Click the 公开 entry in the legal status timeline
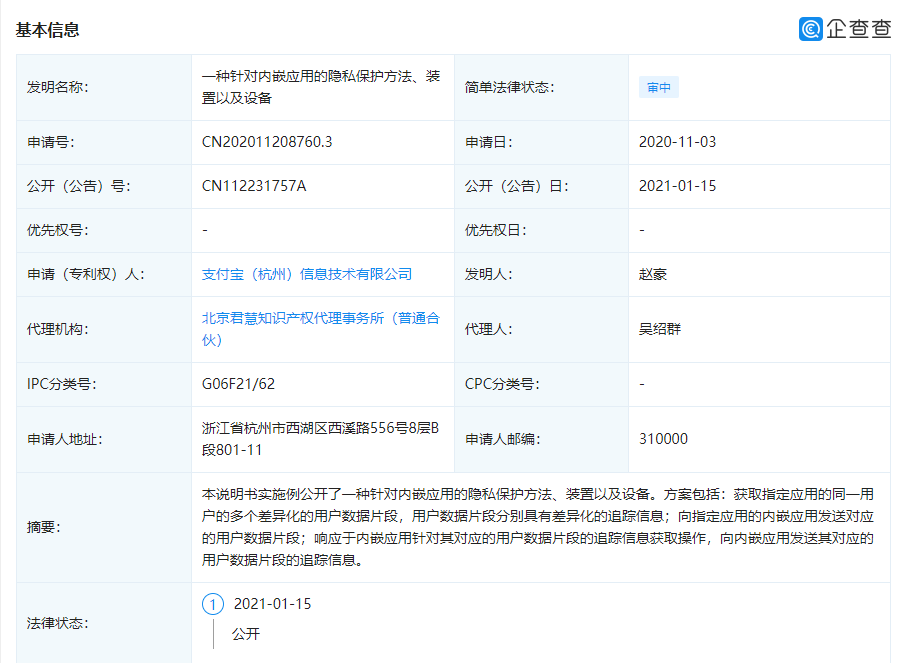 [x=246, y=634]
